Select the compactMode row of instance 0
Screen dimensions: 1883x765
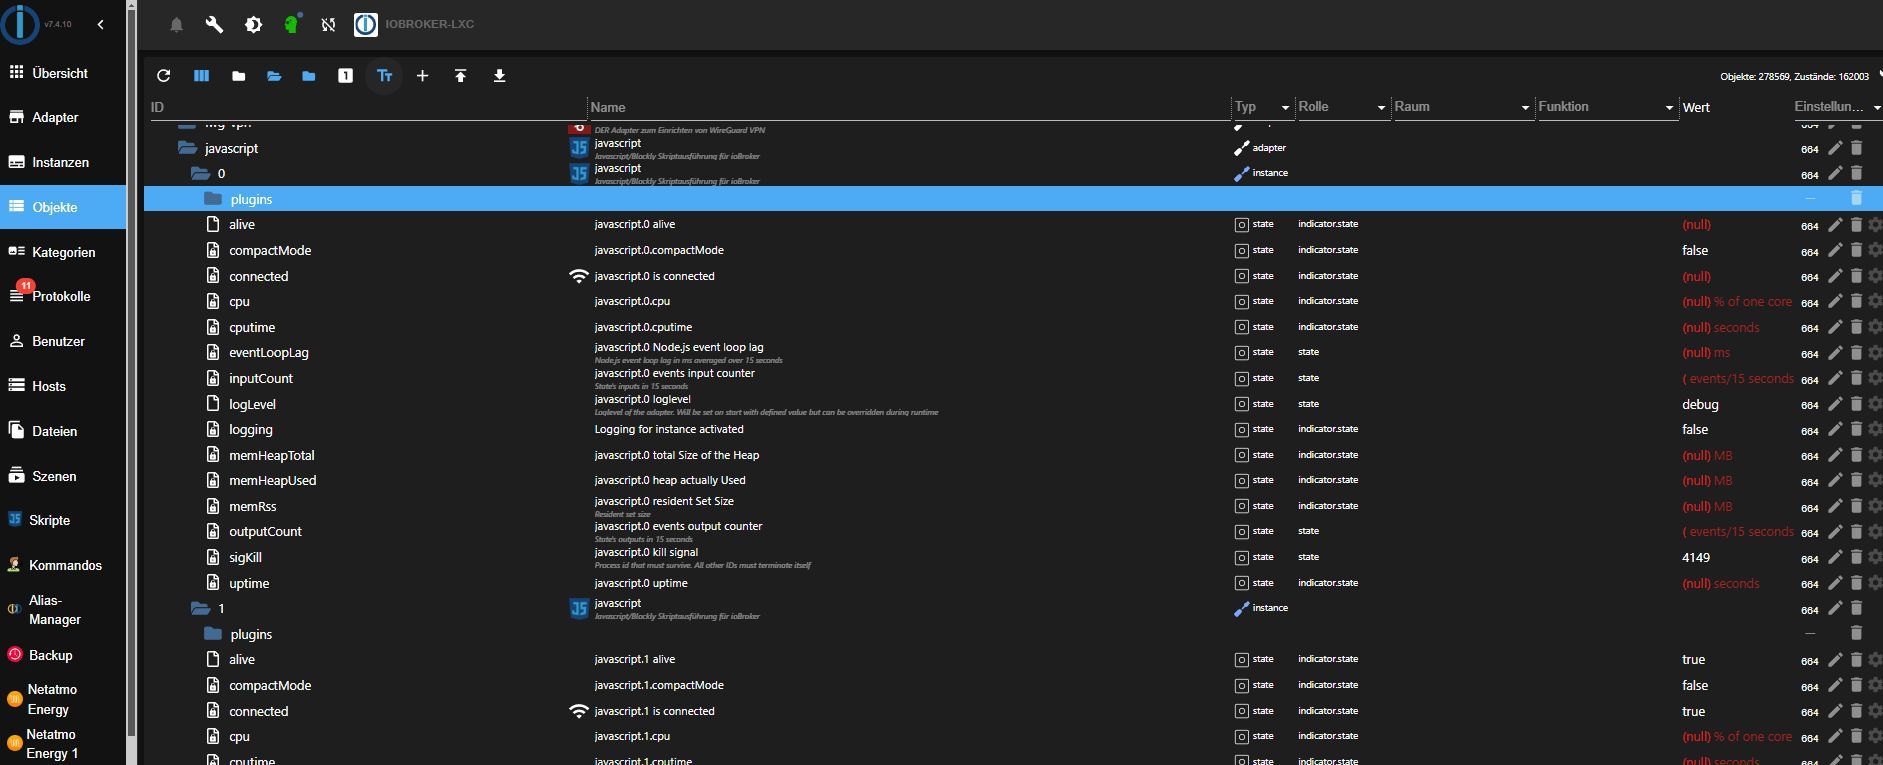tap(1013, 250)
